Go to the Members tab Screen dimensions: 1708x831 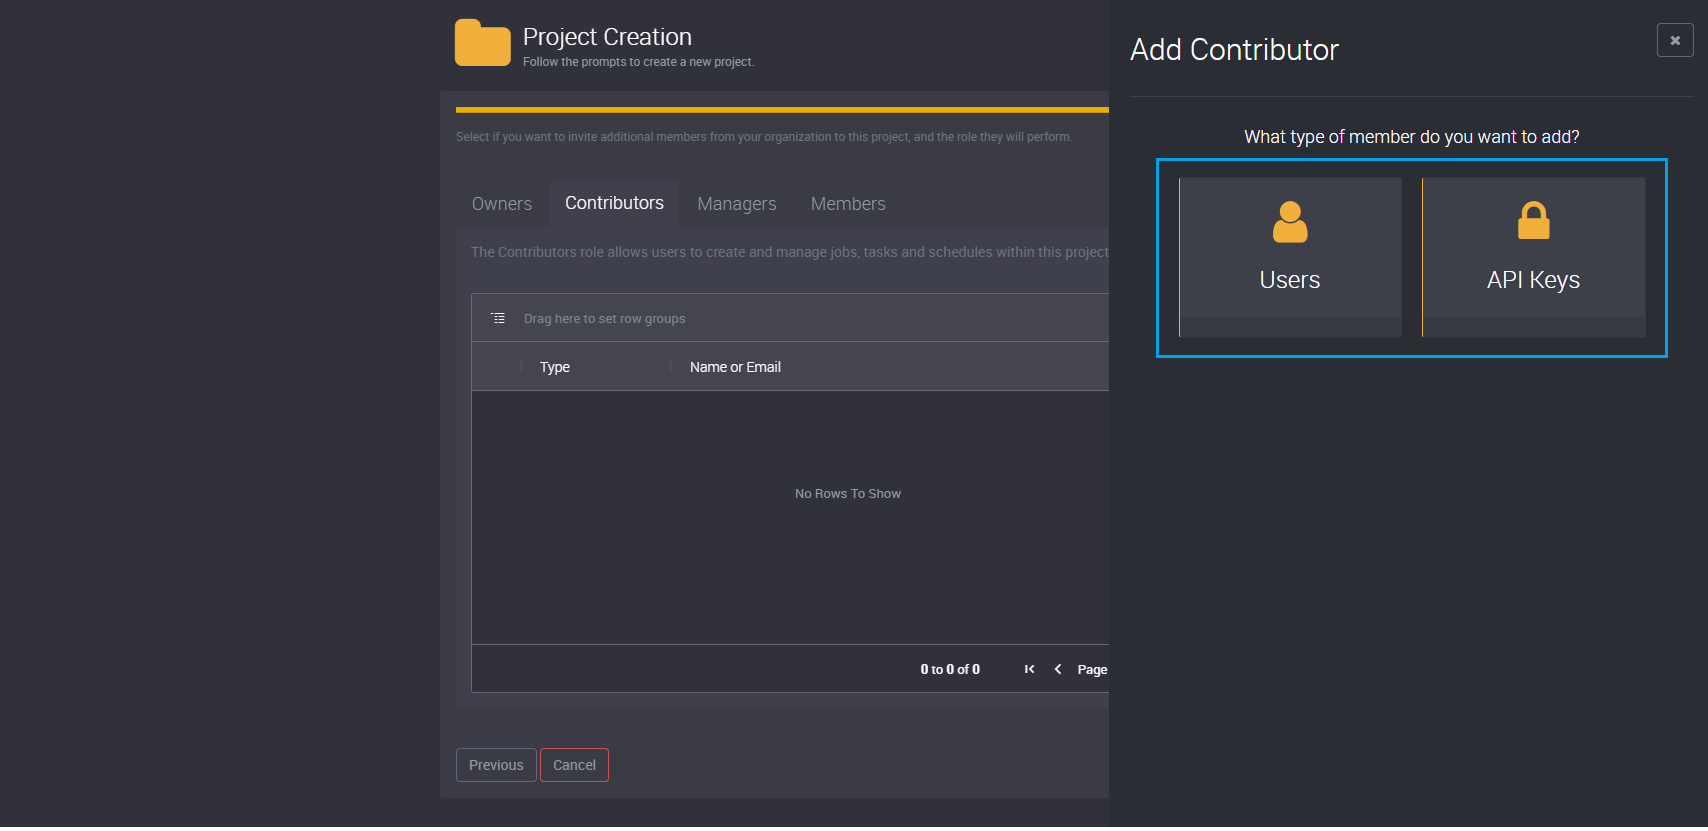pos(848,204)
